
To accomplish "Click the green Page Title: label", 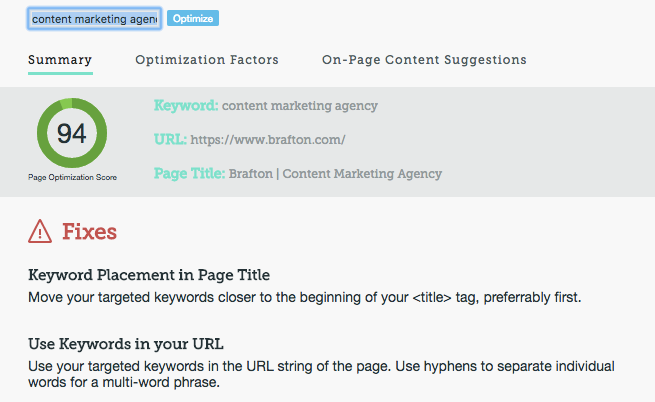I will click(x=190, y=173).
